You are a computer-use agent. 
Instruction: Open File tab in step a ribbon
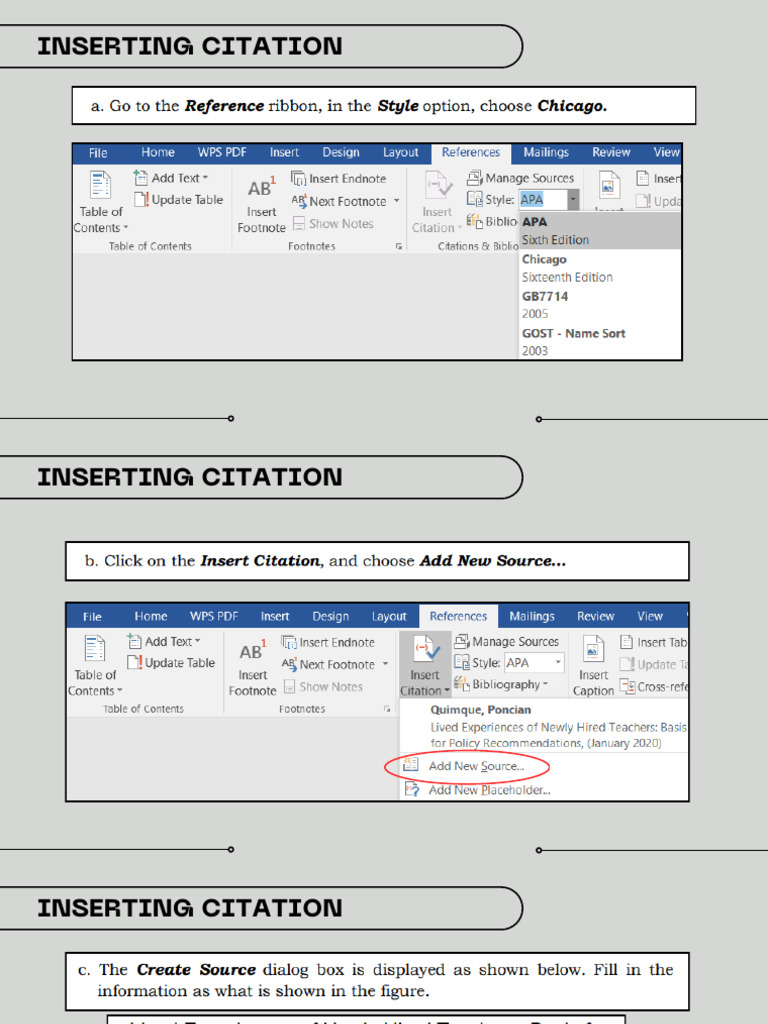coord(98,153)
